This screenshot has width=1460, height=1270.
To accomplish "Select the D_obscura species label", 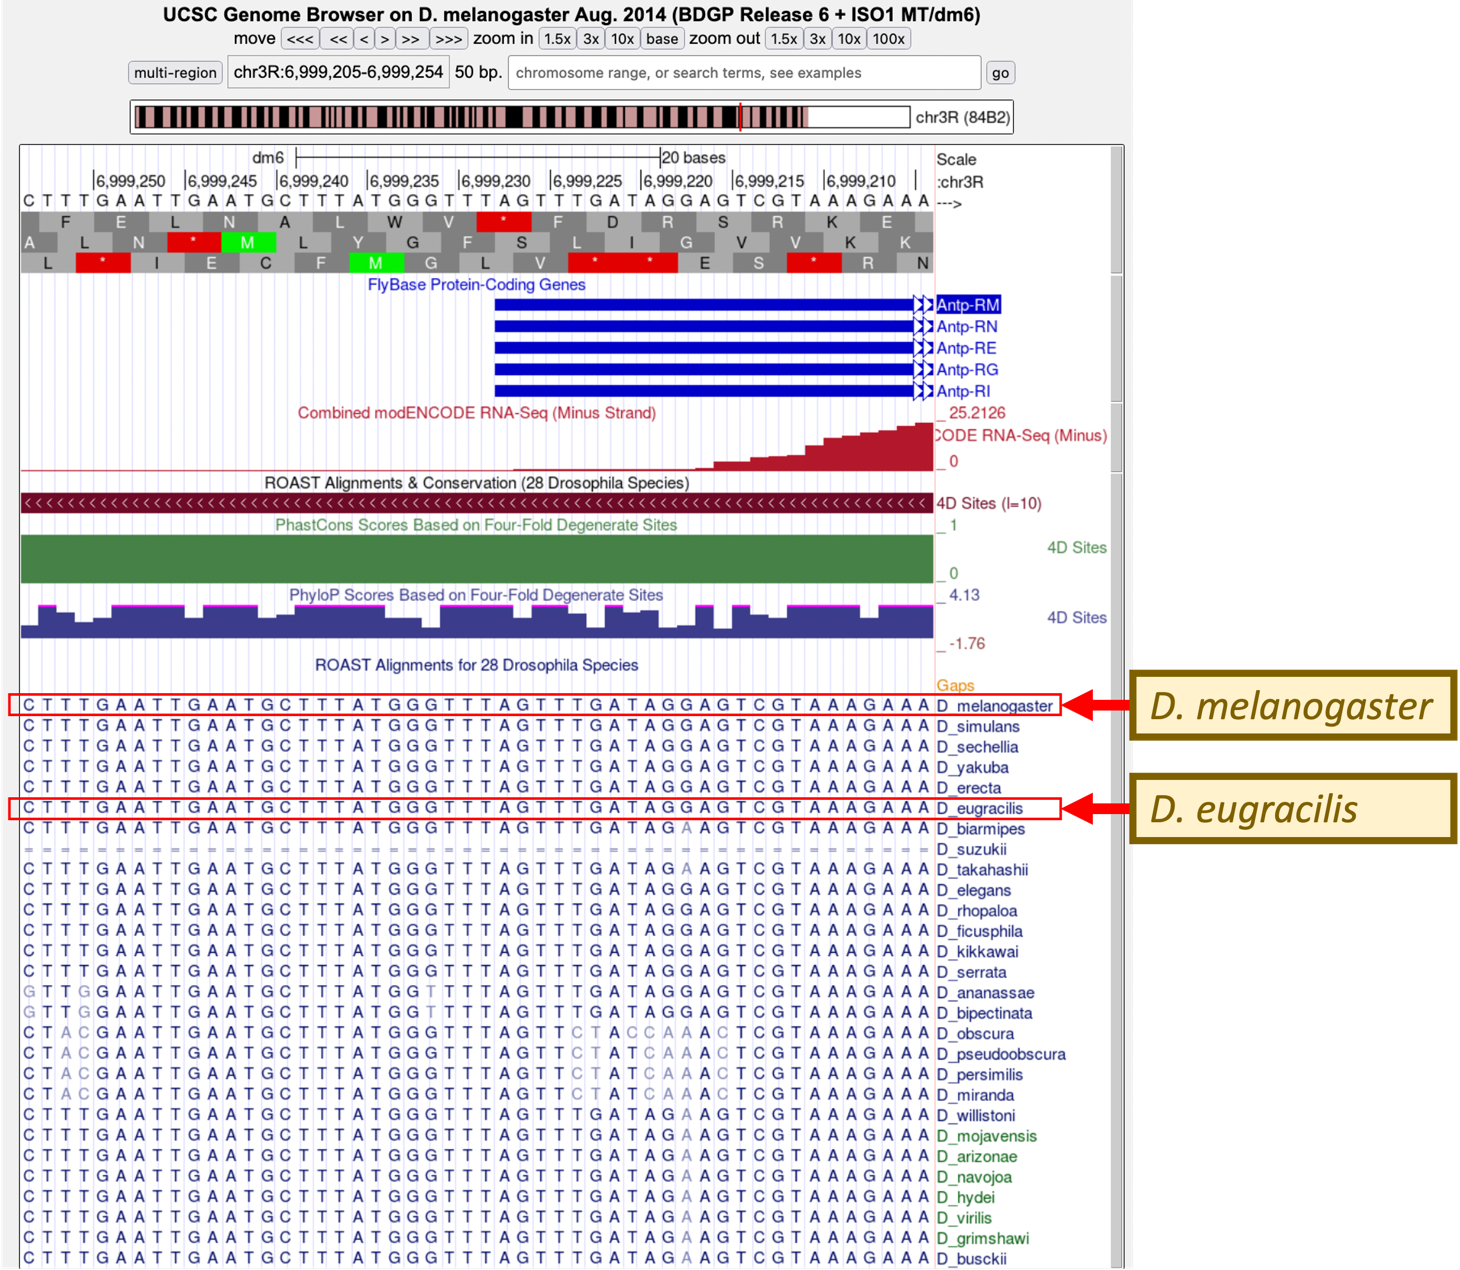I will point(975,1034).
